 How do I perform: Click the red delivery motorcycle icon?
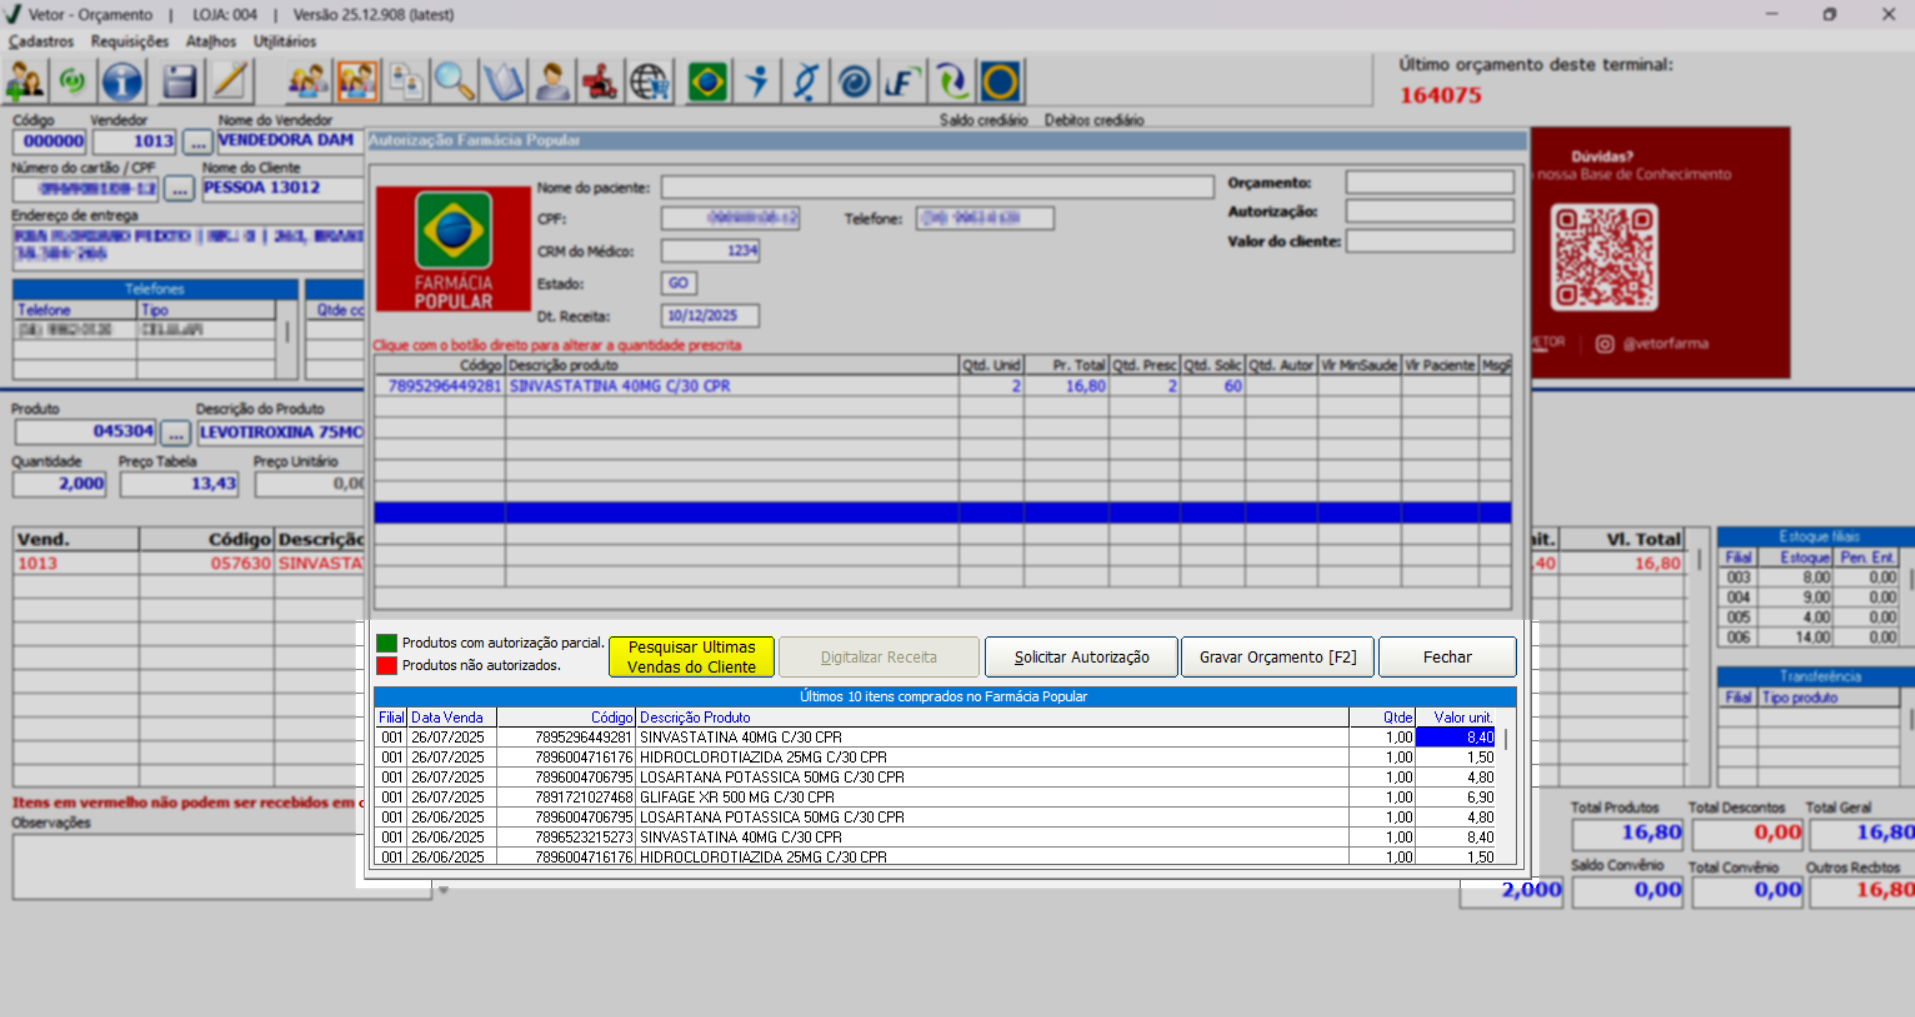[x=600, y=82]
